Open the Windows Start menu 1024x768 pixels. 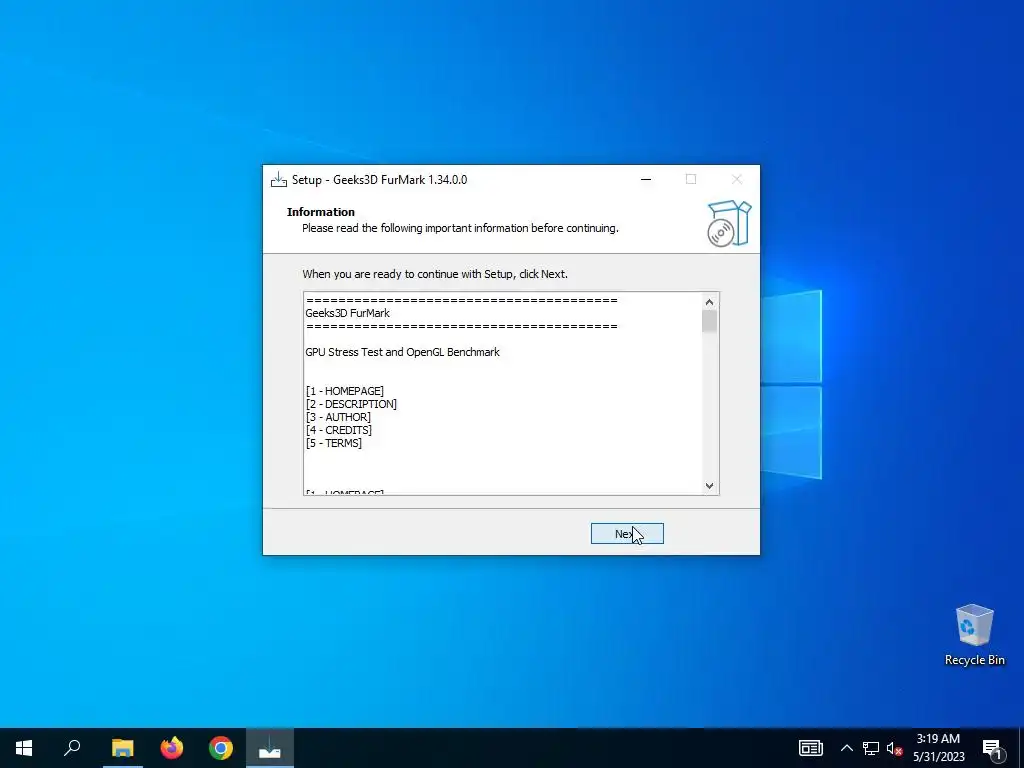pos(24,748)
